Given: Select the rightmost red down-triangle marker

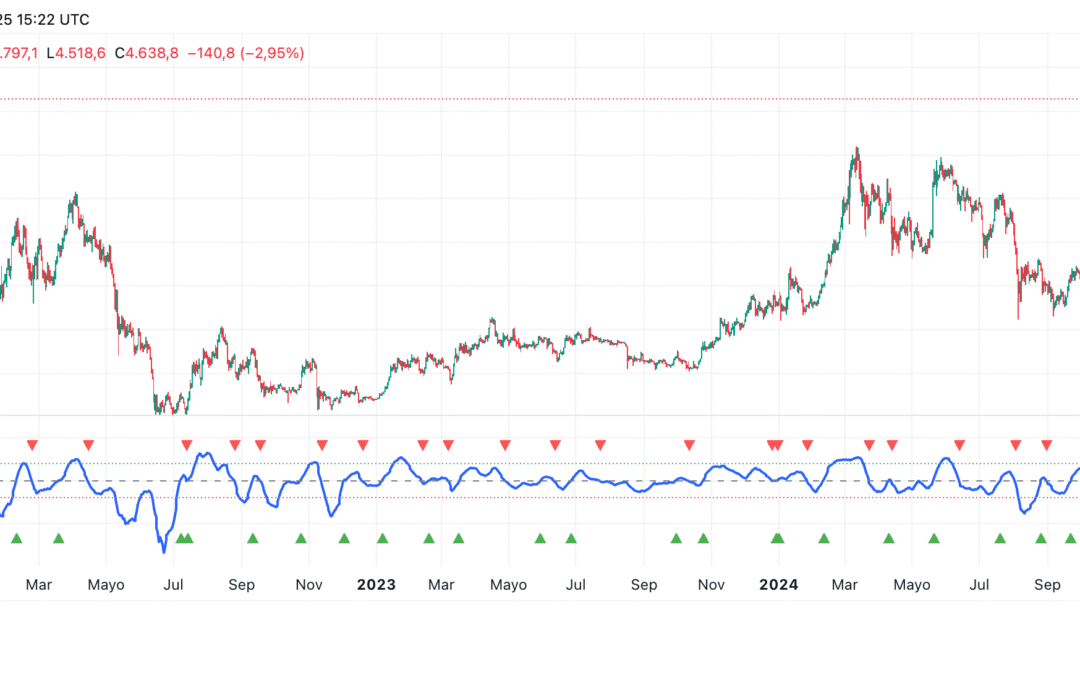Looking at the screenshot, I should [1046, 444].
